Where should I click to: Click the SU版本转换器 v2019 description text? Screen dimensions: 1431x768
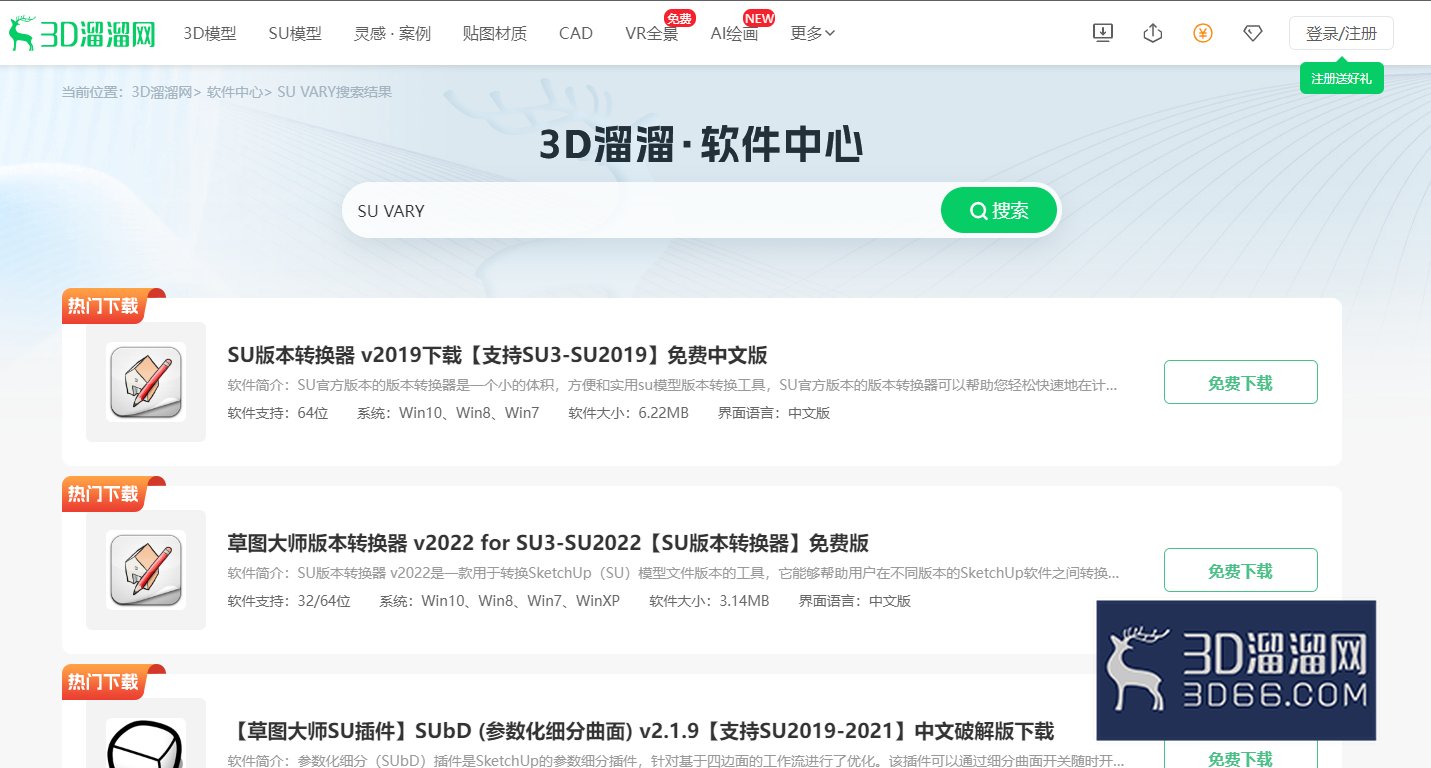coord(672,385)
